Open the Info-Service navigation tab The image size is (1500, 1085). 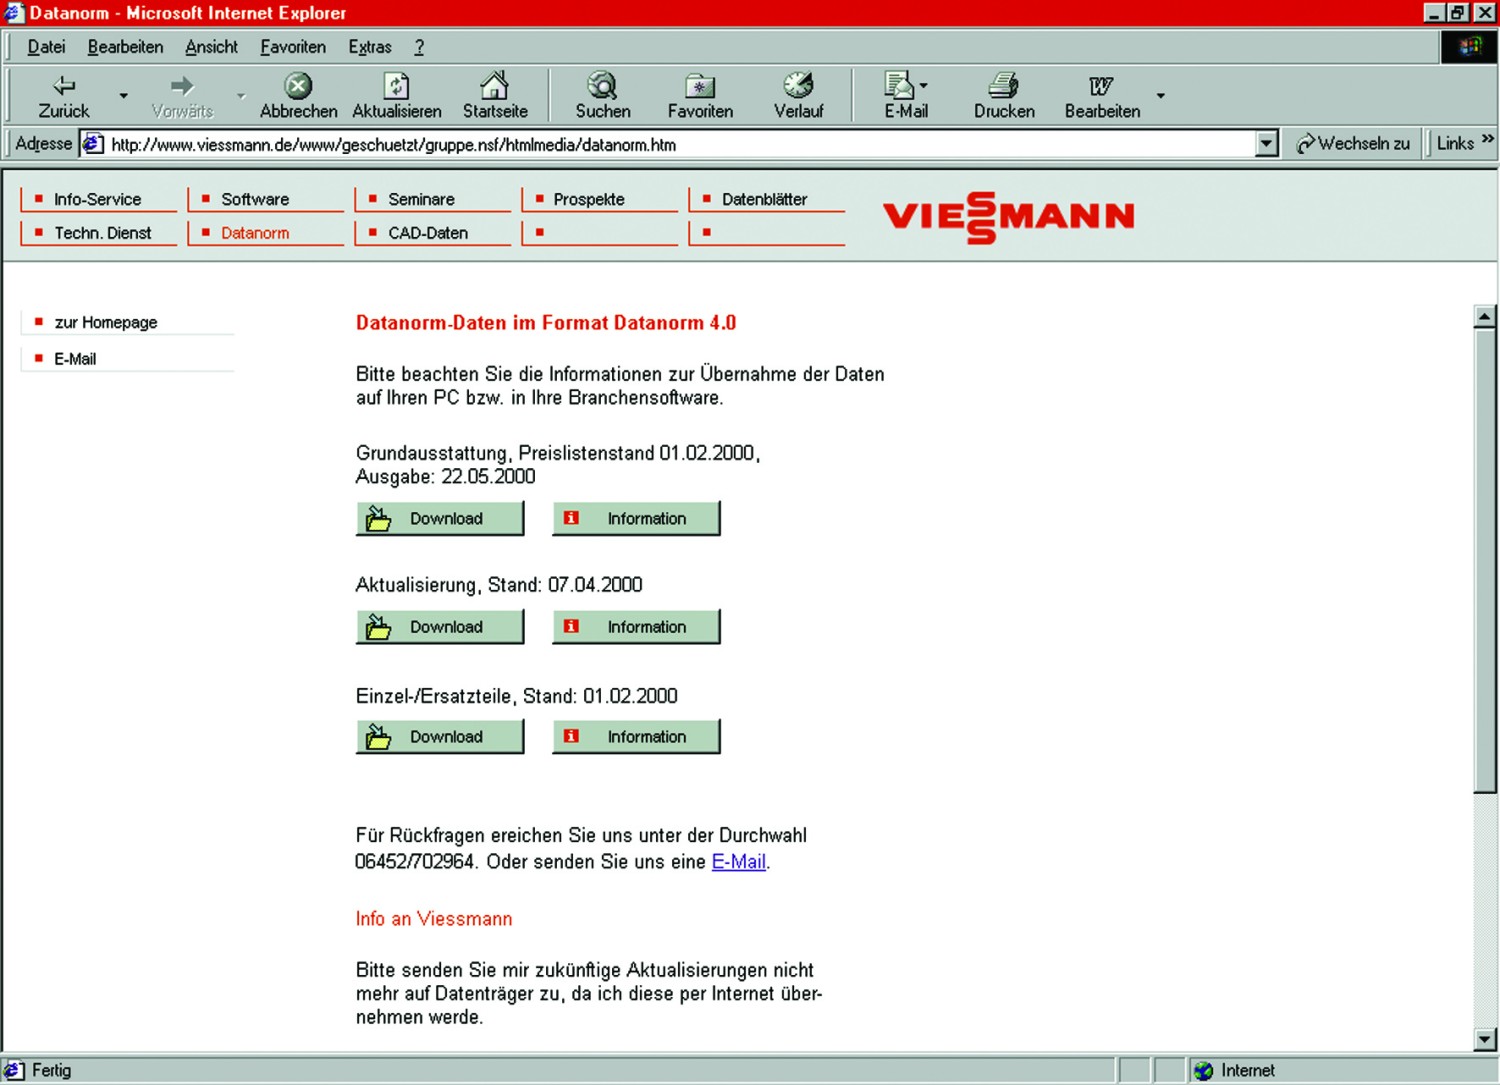[98, 199]
